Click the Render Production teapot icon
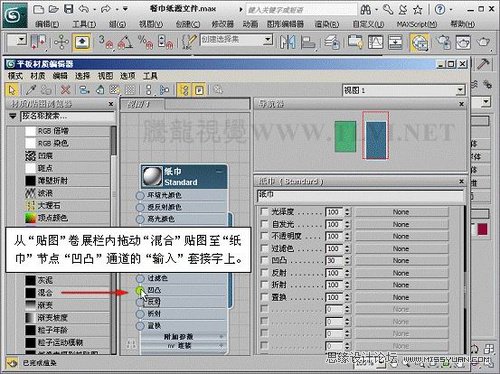This screenshot has width=500, height=374. (483, 42)
